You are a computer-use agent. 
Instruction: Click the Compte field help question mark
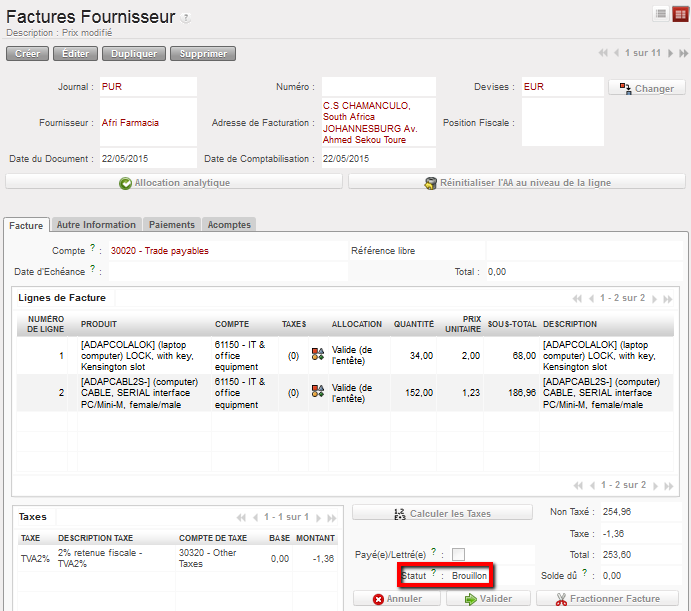tap(93, 249)
